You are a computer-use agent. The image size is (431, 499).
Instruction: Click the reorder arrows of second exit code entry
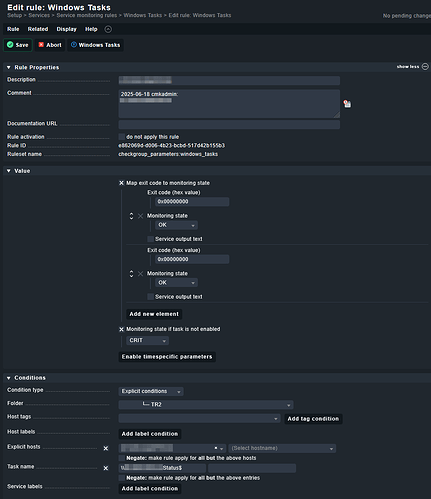click(131, 274)
